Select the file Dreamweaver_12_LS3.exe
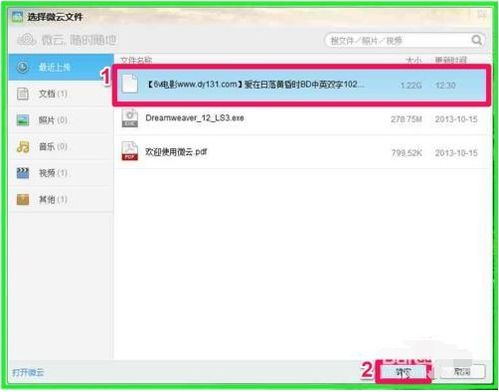Image resolution: width=499 pixels, height=392 pixels. 302,118
